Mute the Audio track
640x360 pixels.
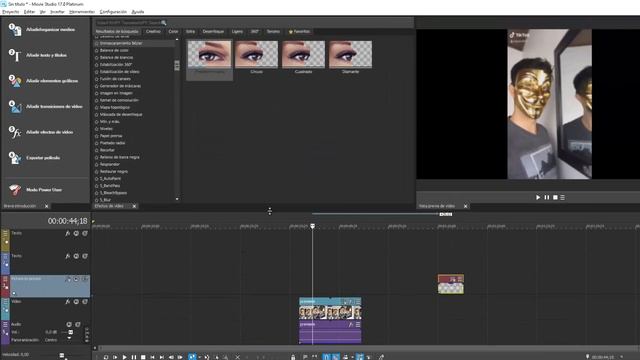point(69,324)
